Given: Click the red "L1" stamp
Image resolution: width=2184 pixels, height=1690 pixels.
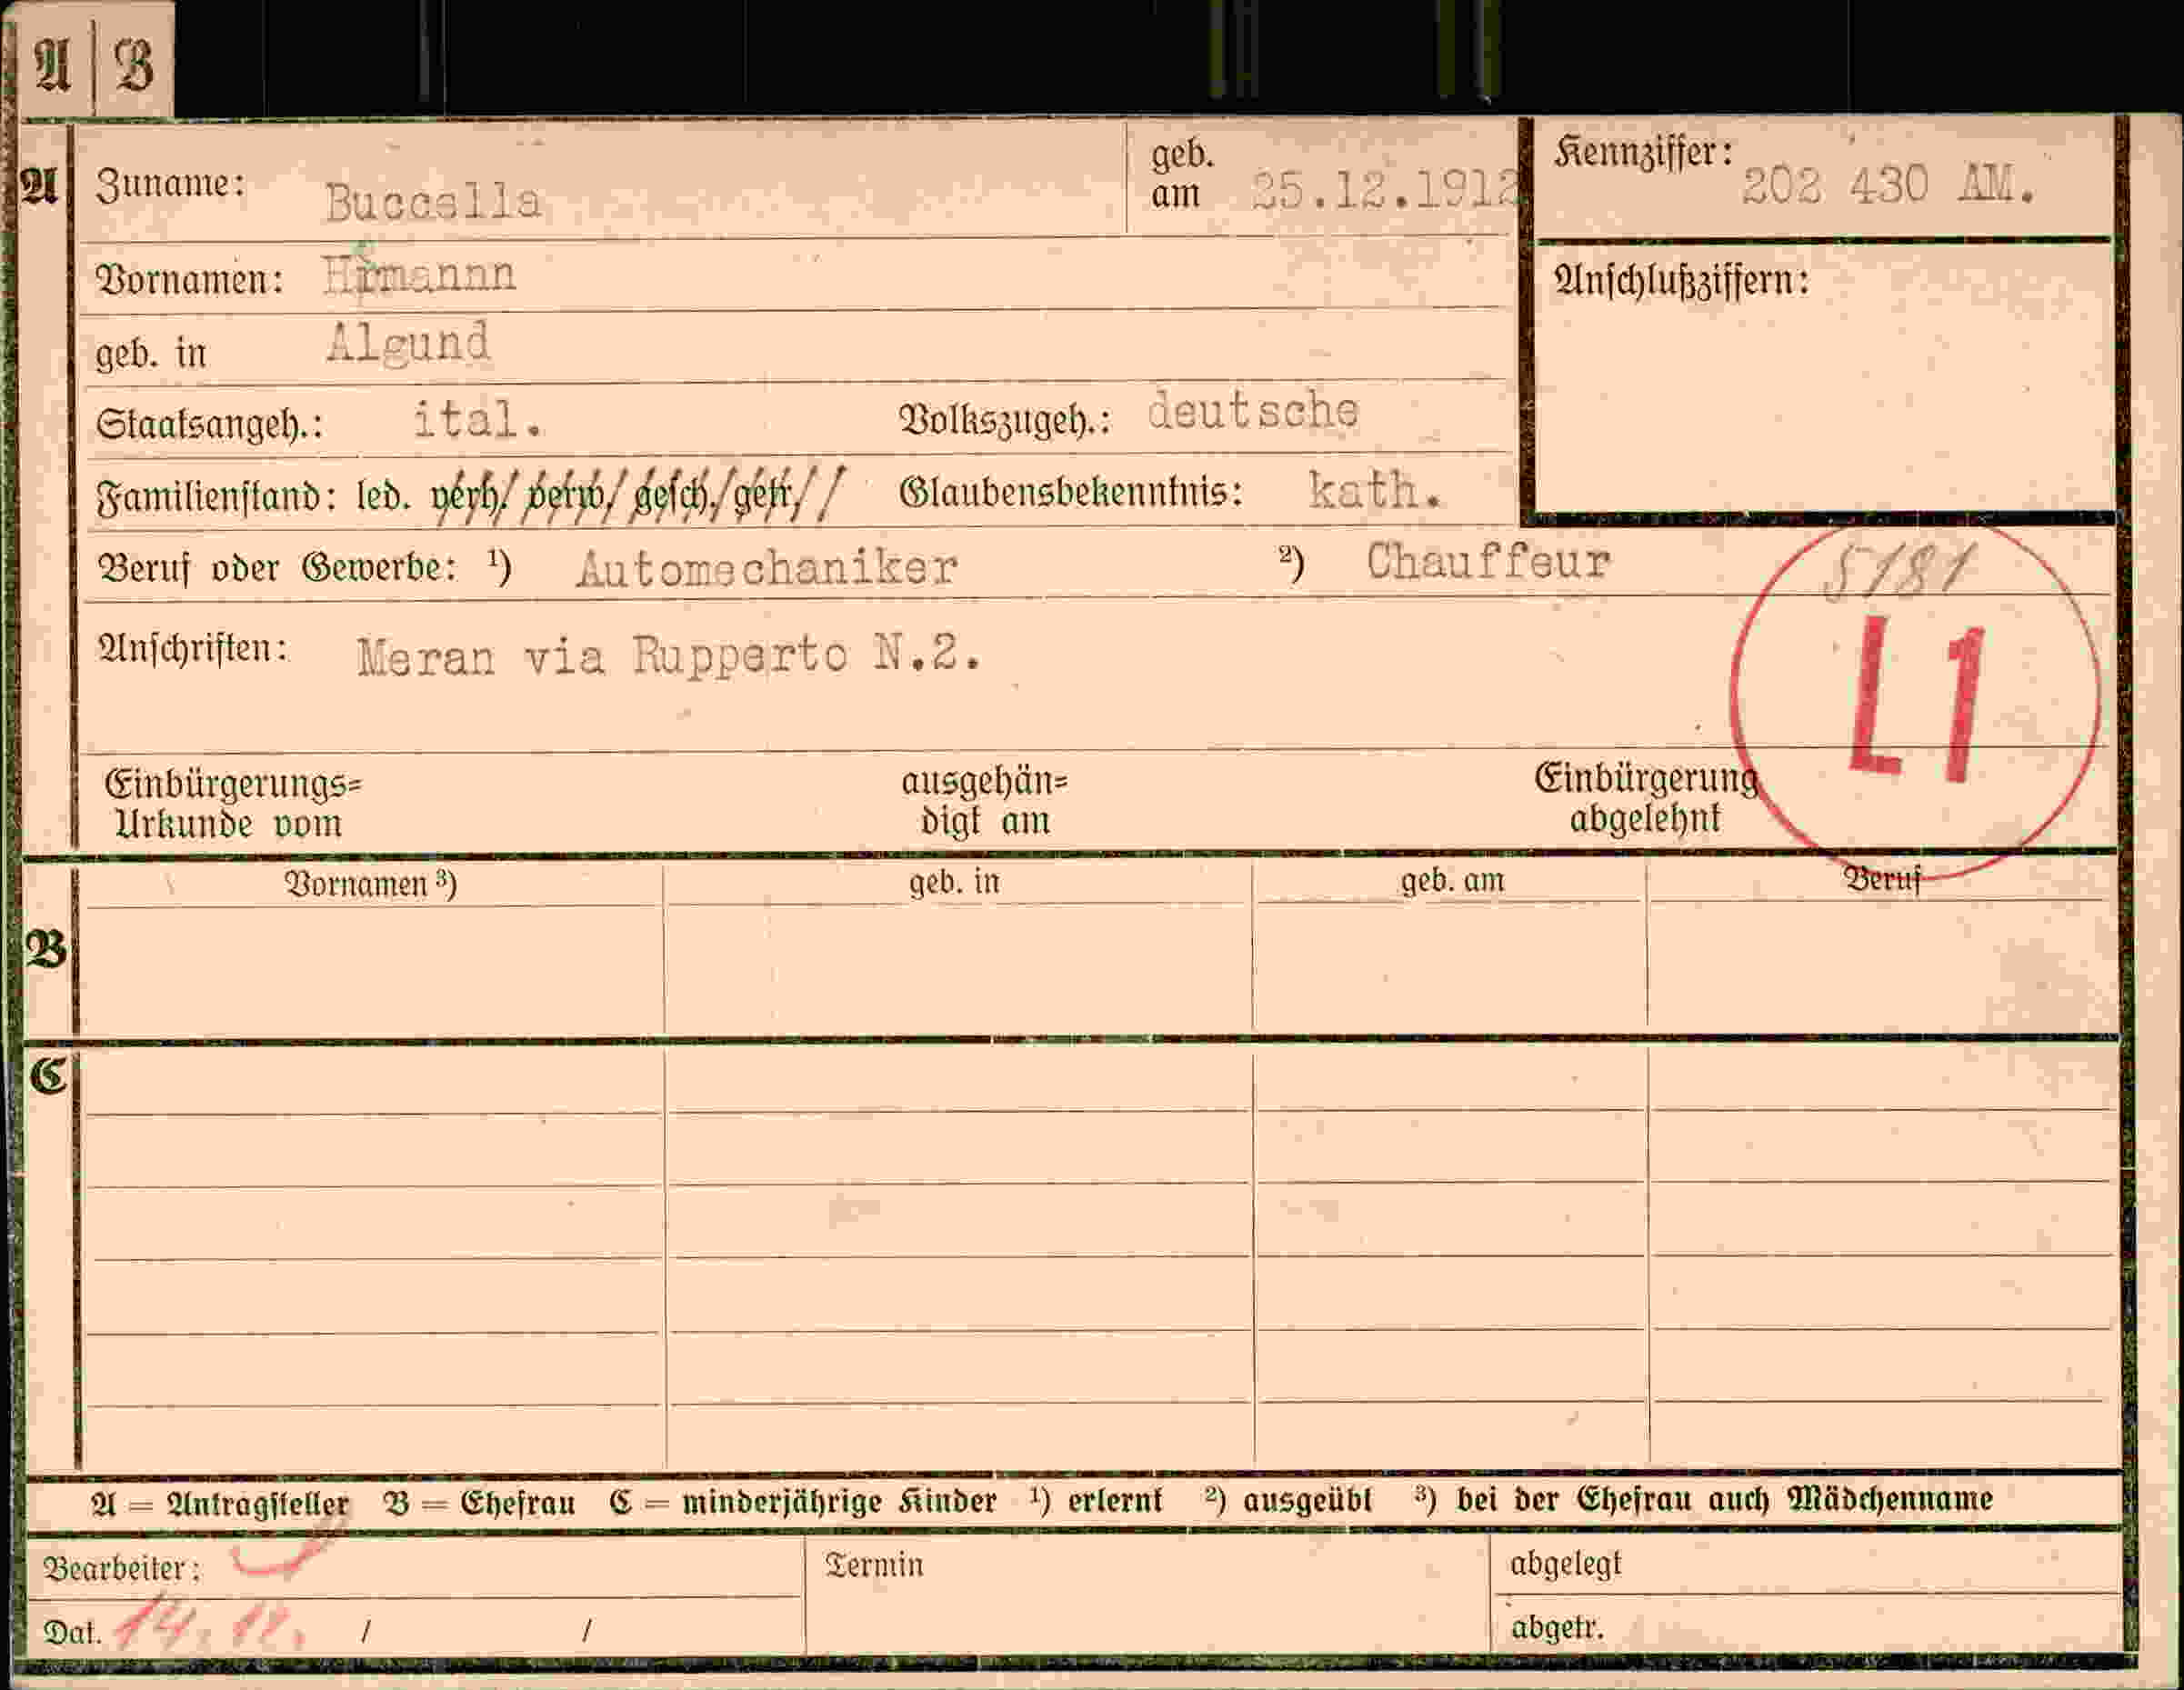Looking at the screenshot, I should (x=1916, y=700).
